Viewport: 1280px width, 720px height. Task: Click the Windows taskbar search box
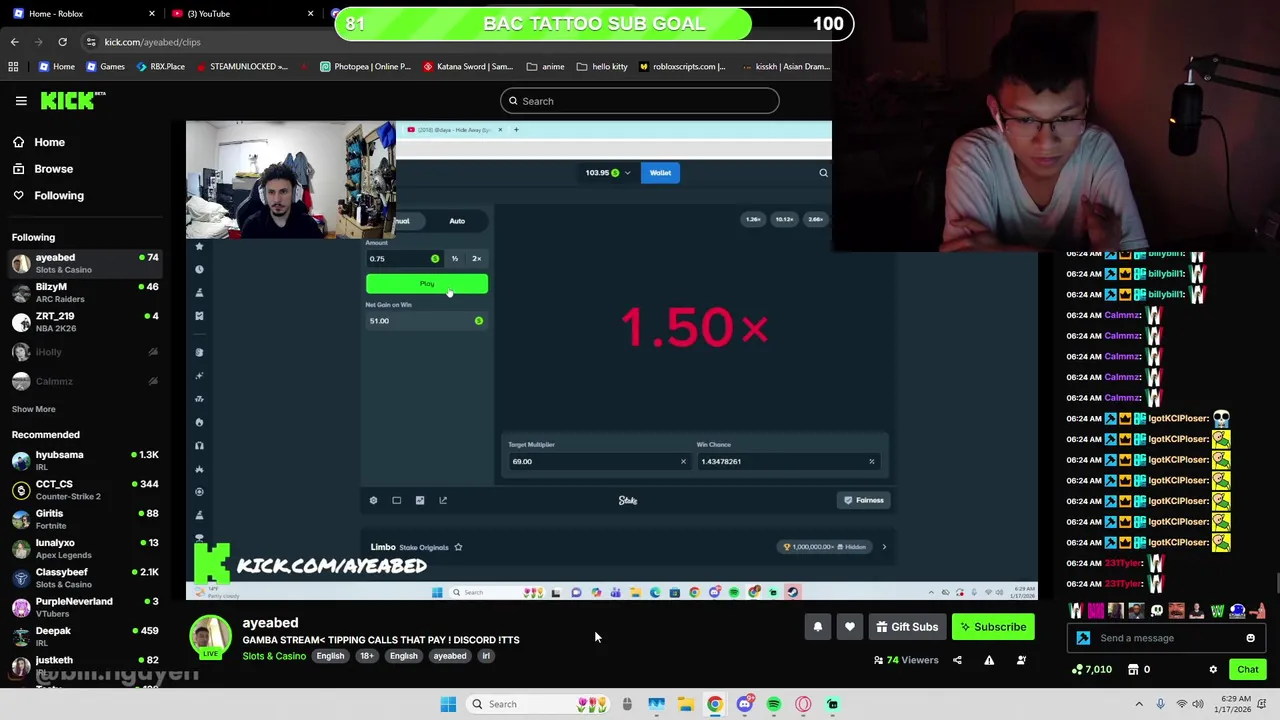point(540,704)
